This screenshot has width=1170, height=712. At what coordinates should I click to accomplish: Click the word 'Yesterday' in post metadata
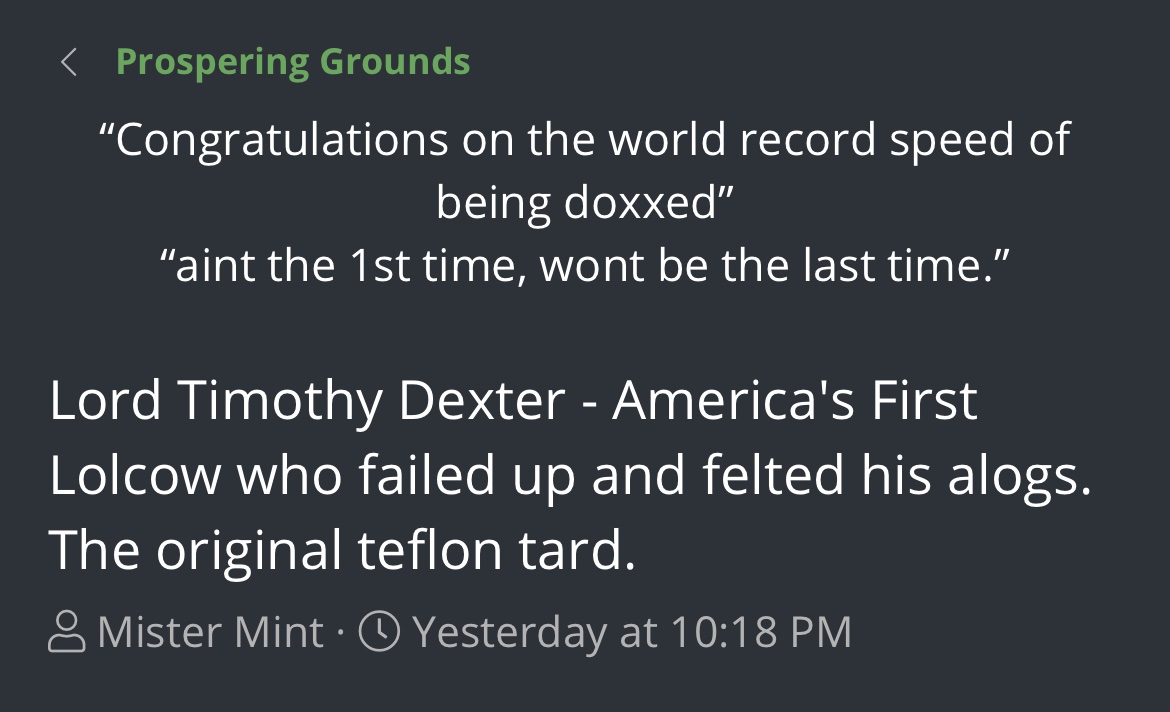coord(510,634)
